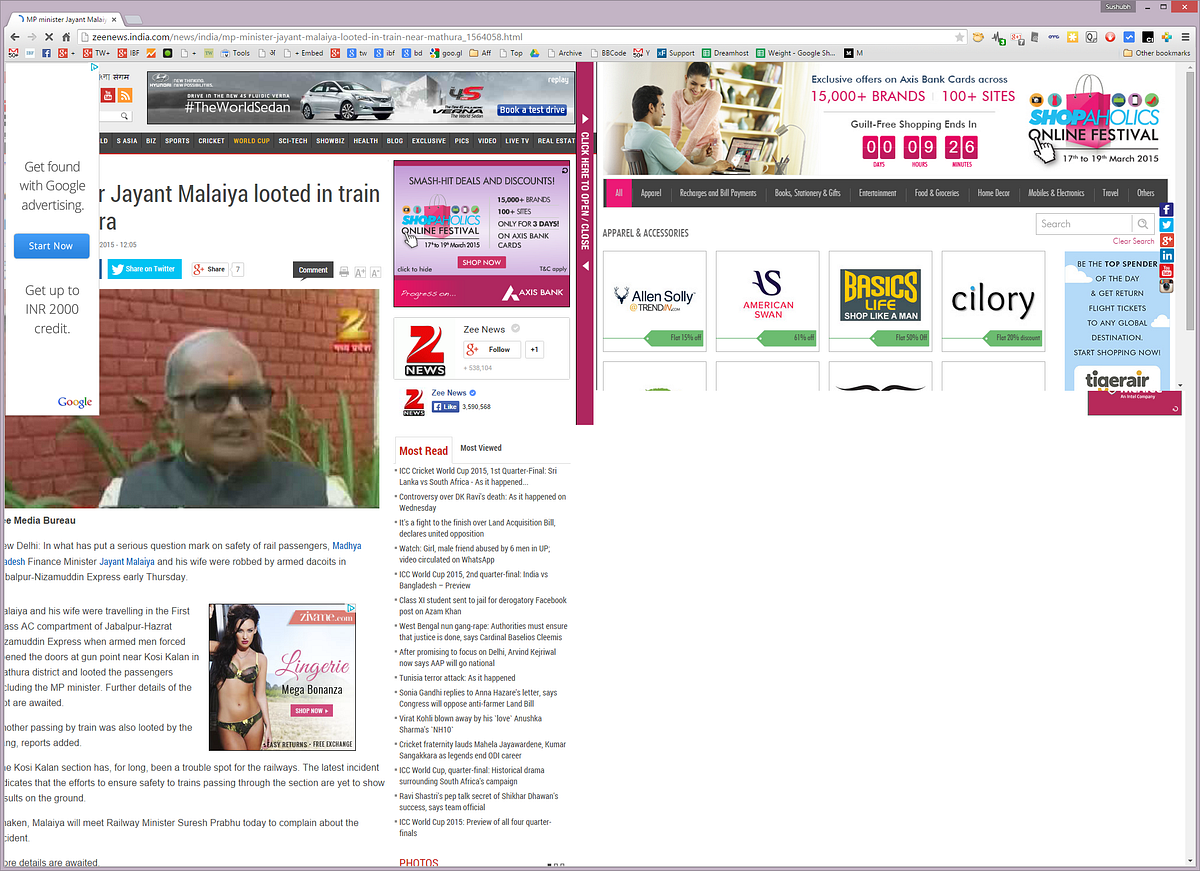Share the article on Twitter
1200x871 pixels.
[144, 269]
